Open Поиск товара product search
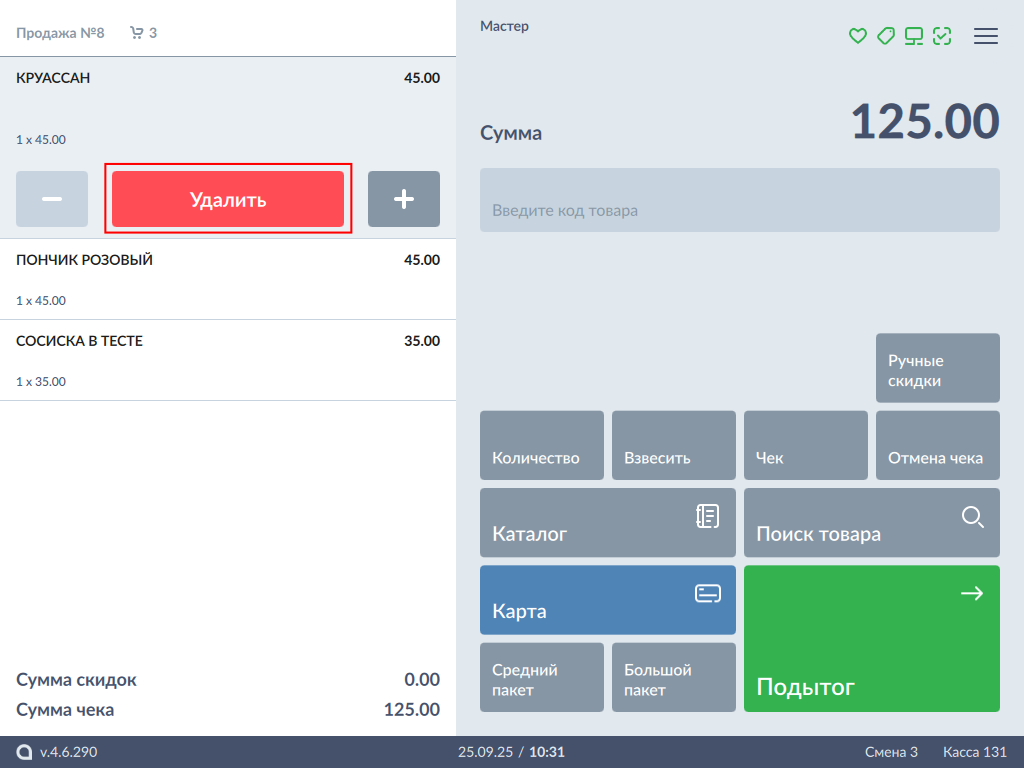1024x768 pixels. tap(871, 522)
